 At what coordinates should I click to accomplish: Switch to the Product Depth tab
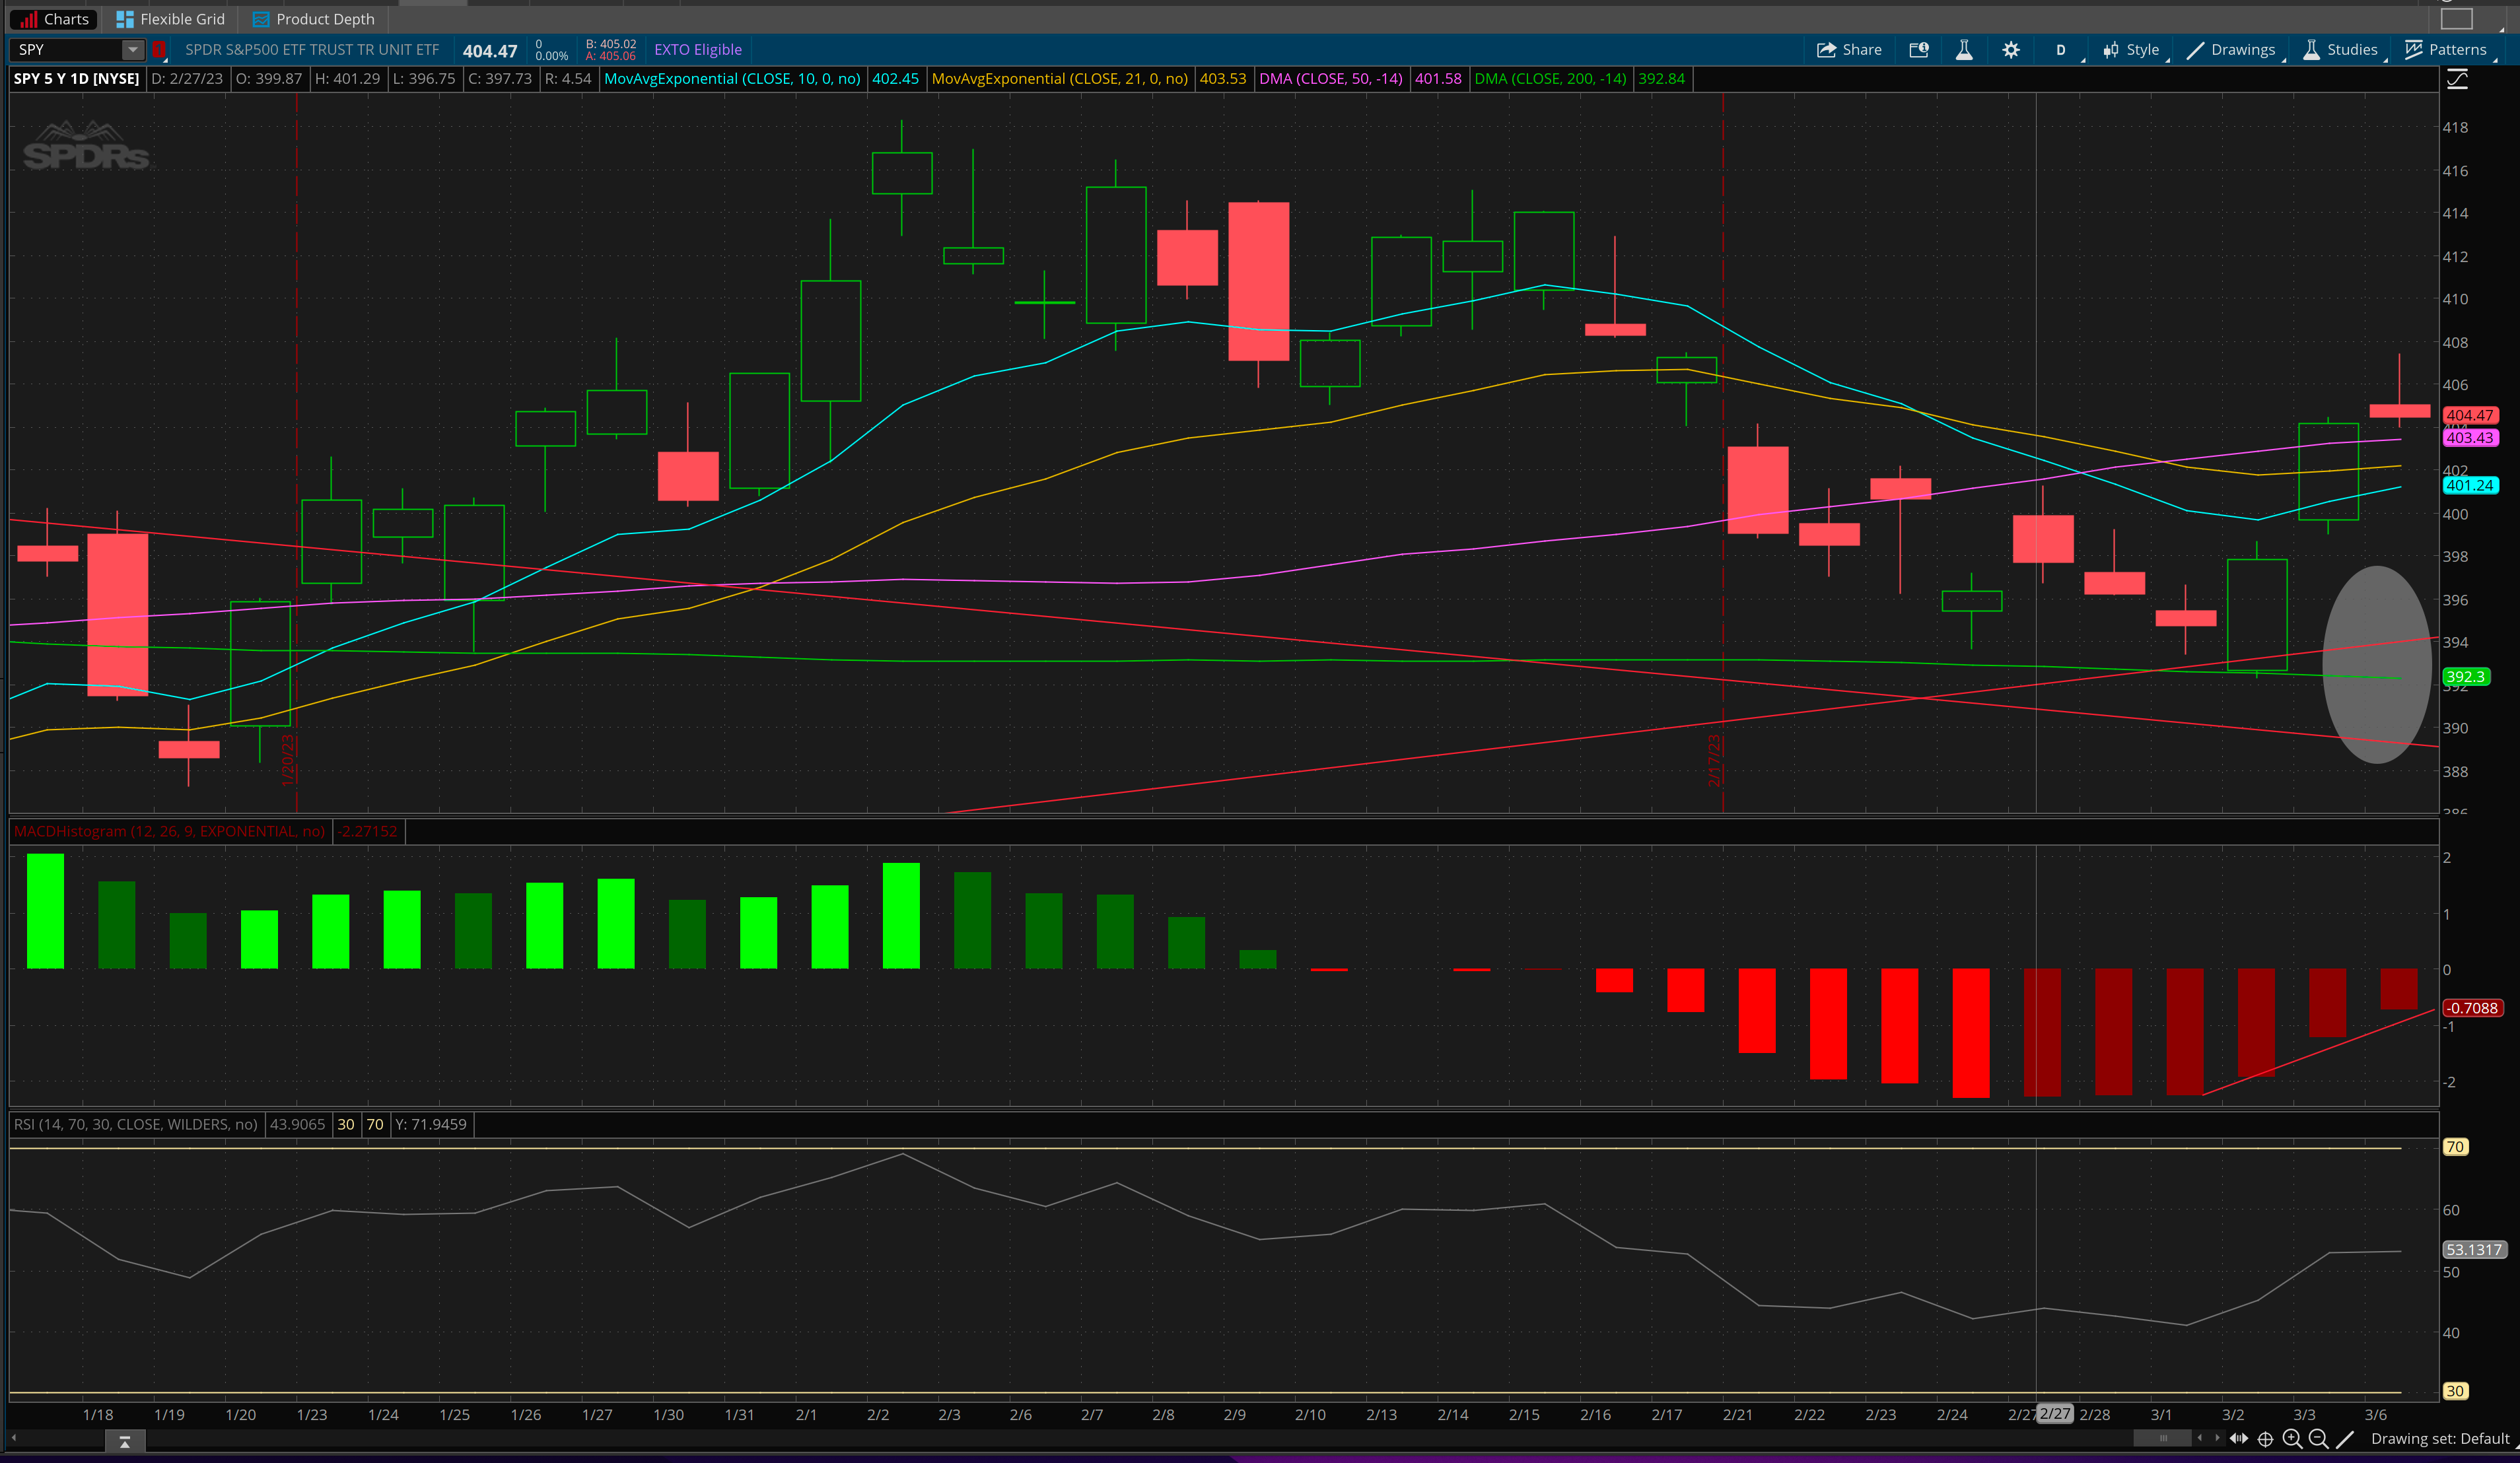pyautogui.click(x=314, y=19)
